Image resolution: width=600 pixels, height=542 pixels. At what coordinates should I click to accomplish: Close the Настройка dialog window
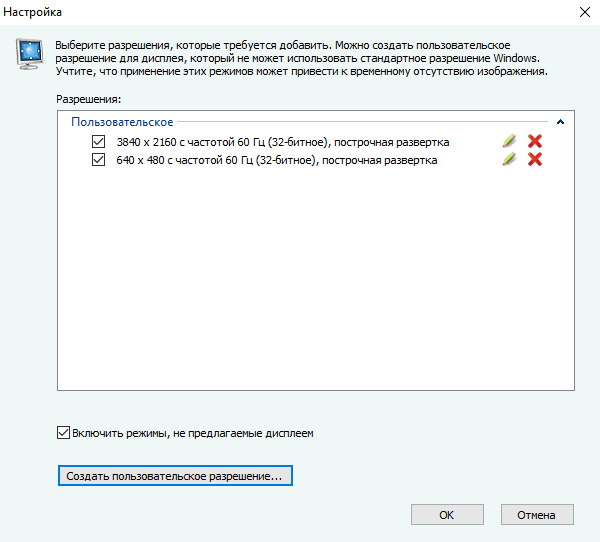pyautogui.click(x=583, y=13)
